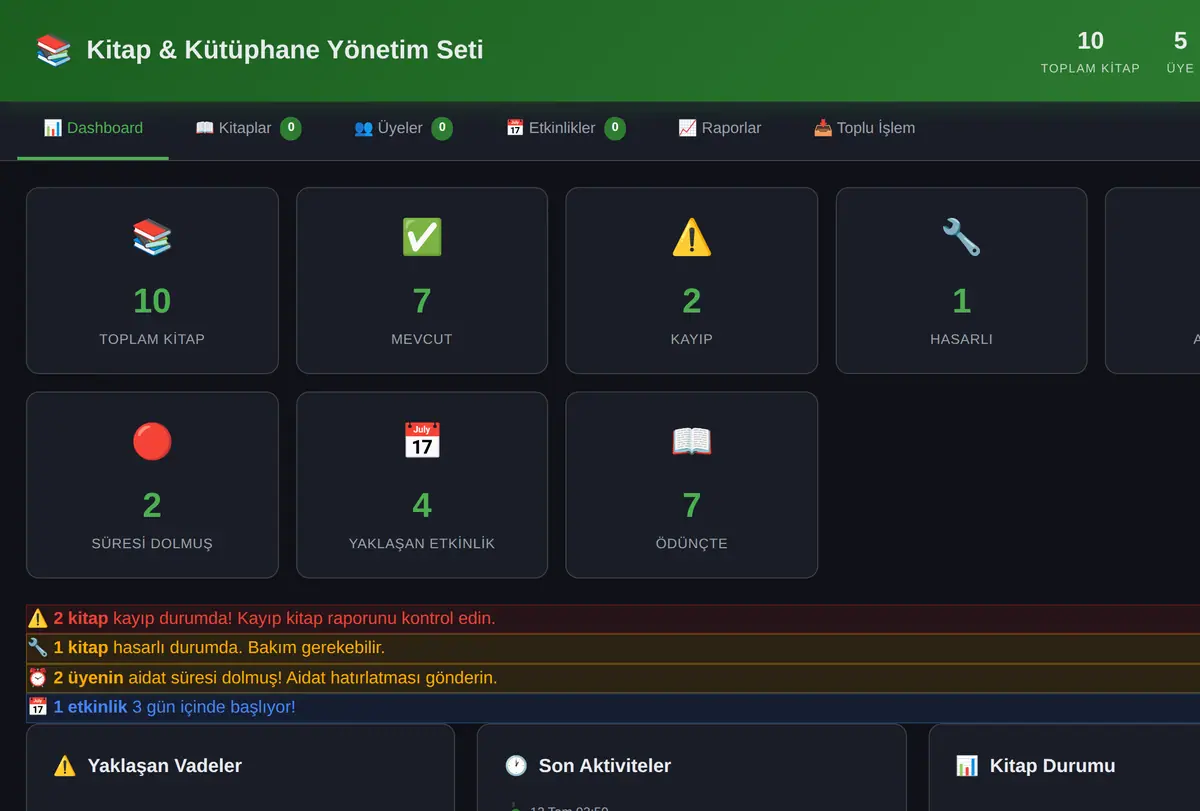
Task: Switch to the Üyeler tab
Action: [403, 129]
